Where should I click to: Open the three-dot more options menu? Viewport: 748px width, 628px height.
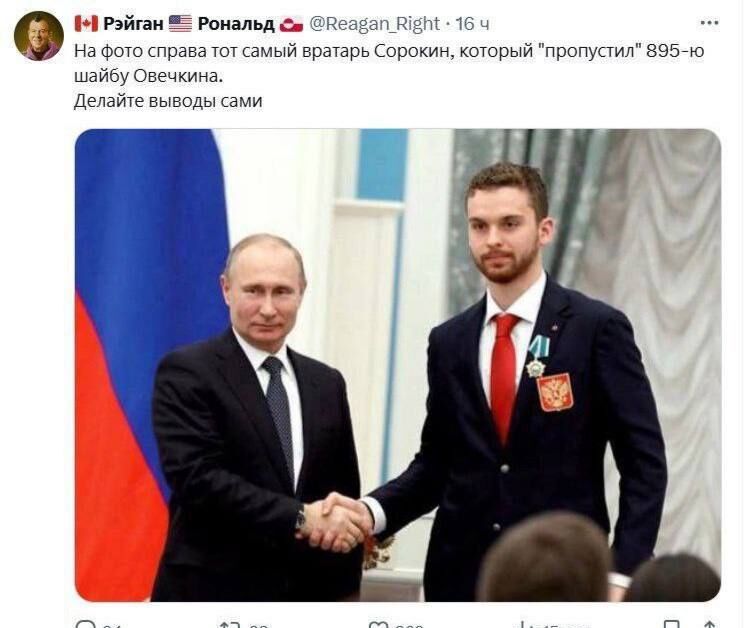click(x=709, y=23)
